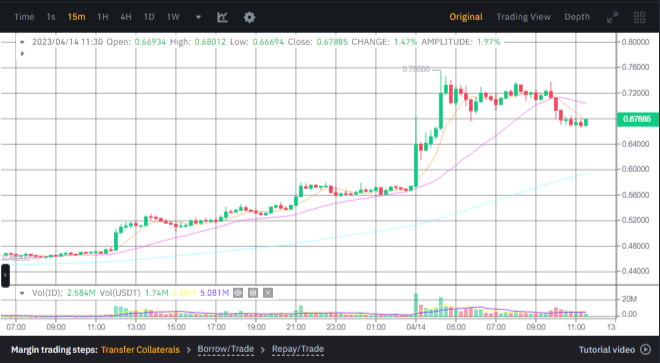Collapse the Vol indicator legend arrow
The image size is (660, 363).
(22, 293)
